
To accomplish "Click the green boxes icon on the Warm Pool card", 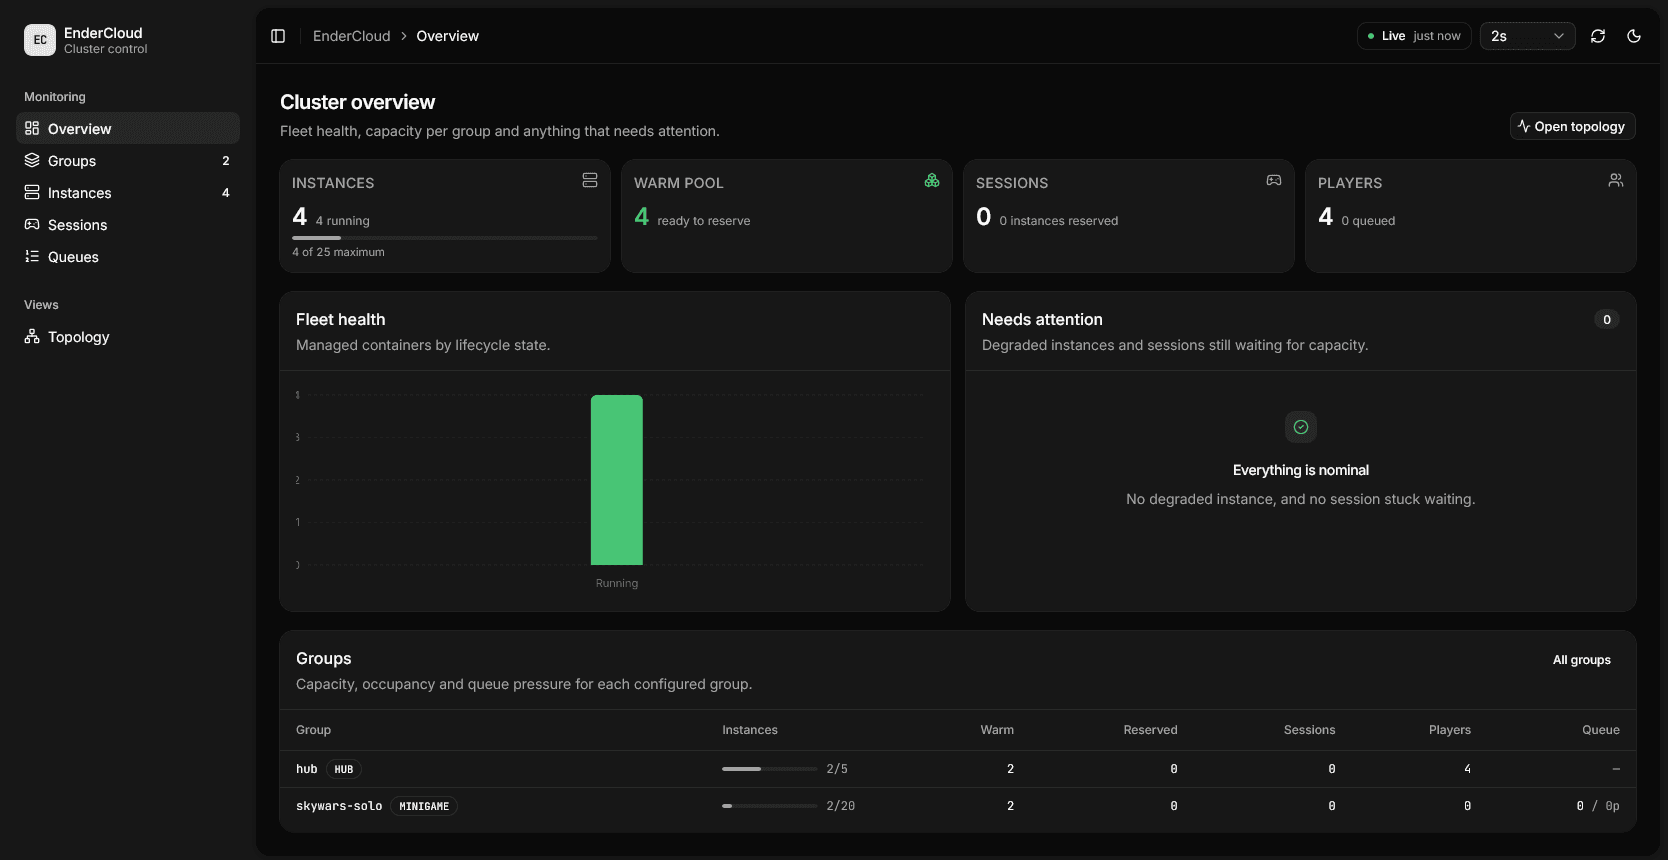I will [932, 180].
